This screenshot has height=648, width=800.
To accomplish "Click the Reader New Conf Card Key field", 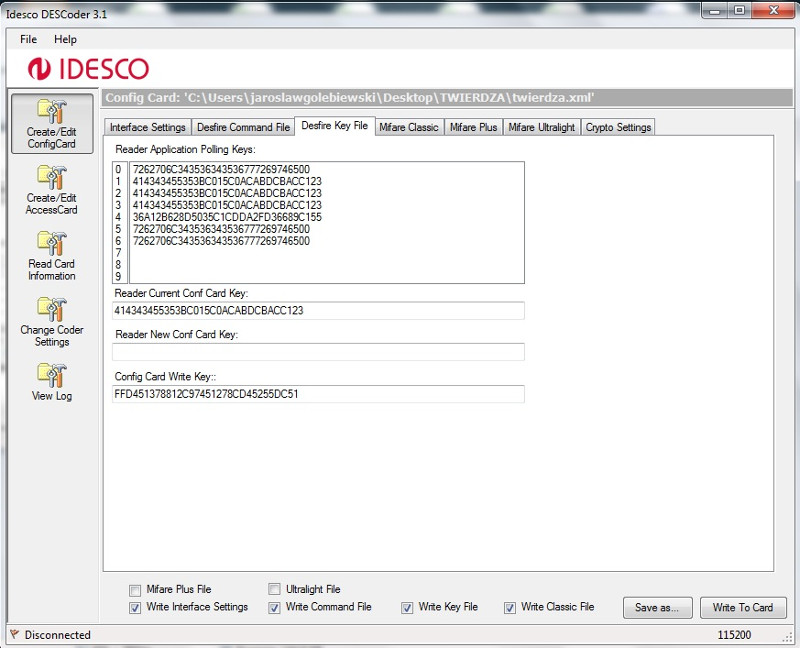I will [318, 352].
